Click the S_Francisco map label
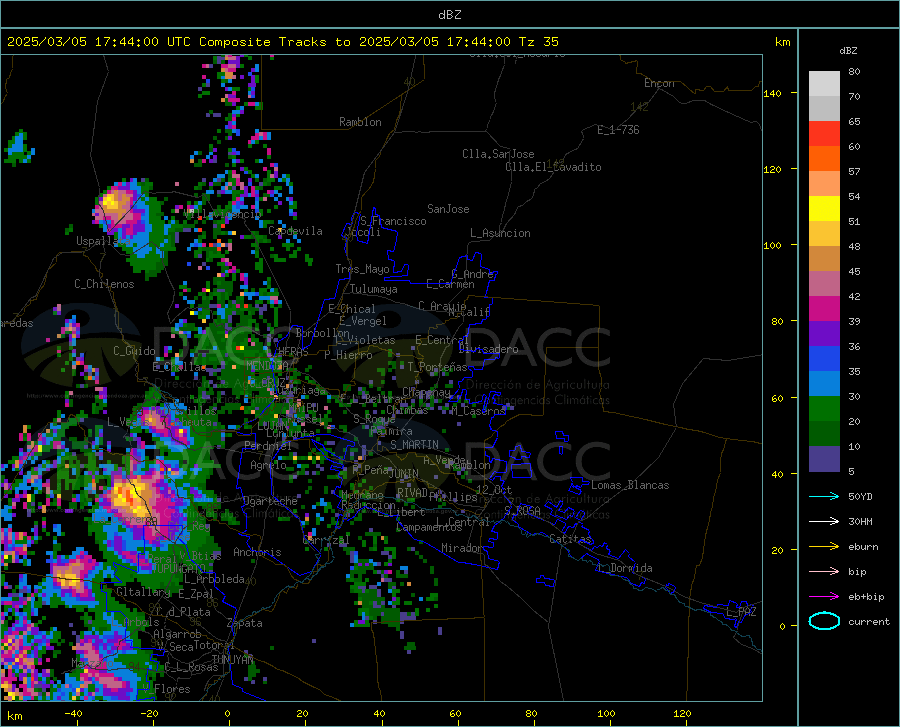Screen dimensions: 900x727 [393, 221]
